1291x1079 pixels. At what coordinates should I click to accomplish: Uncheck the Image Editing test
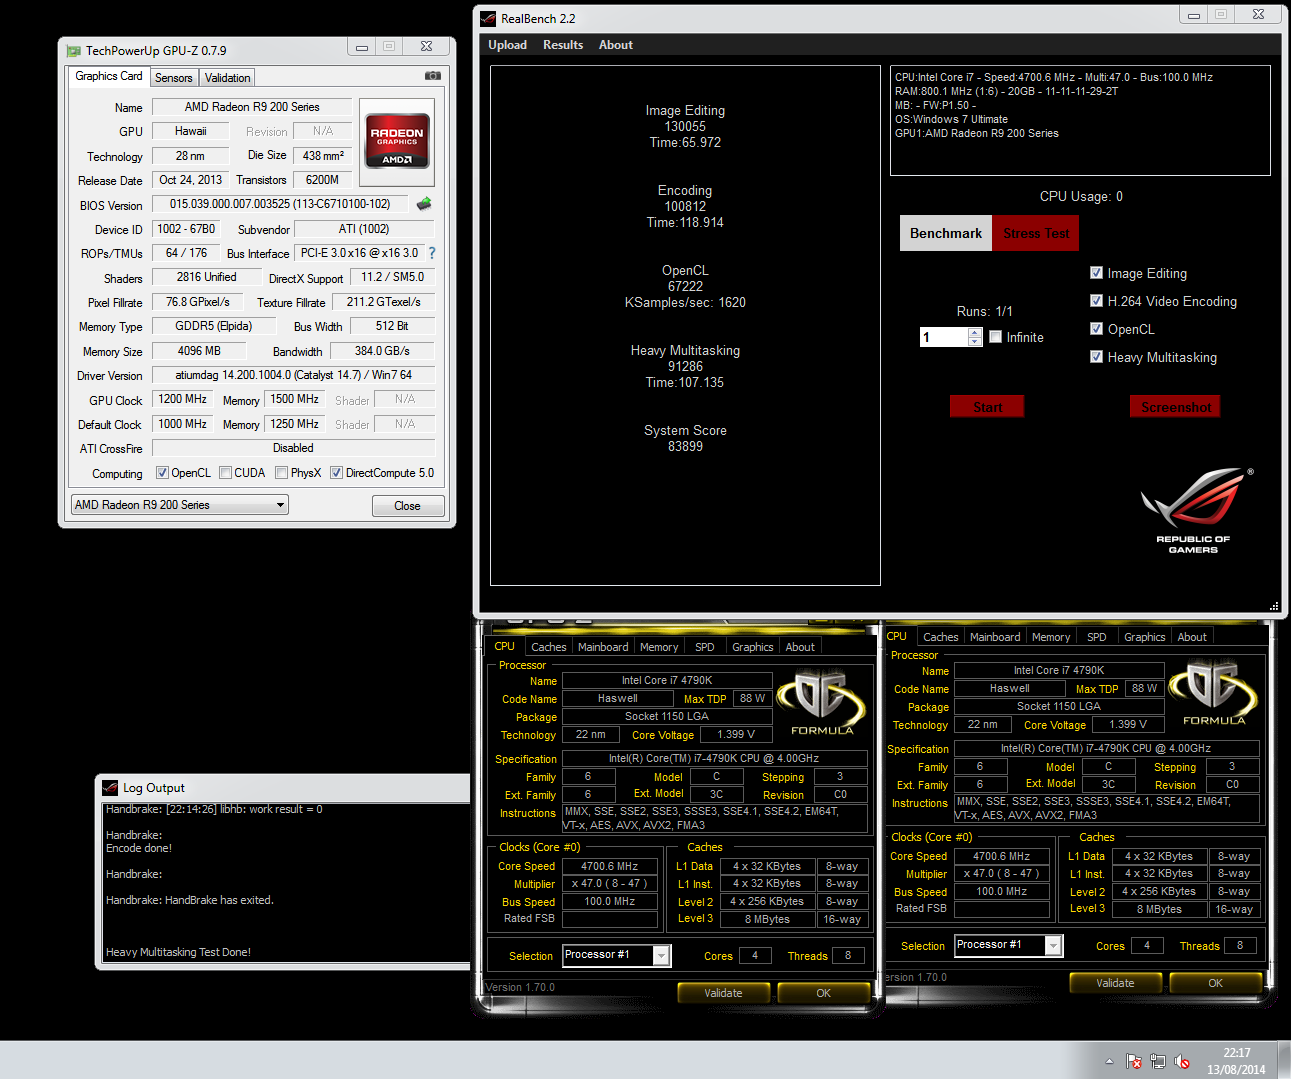(x=1096, y=273)
